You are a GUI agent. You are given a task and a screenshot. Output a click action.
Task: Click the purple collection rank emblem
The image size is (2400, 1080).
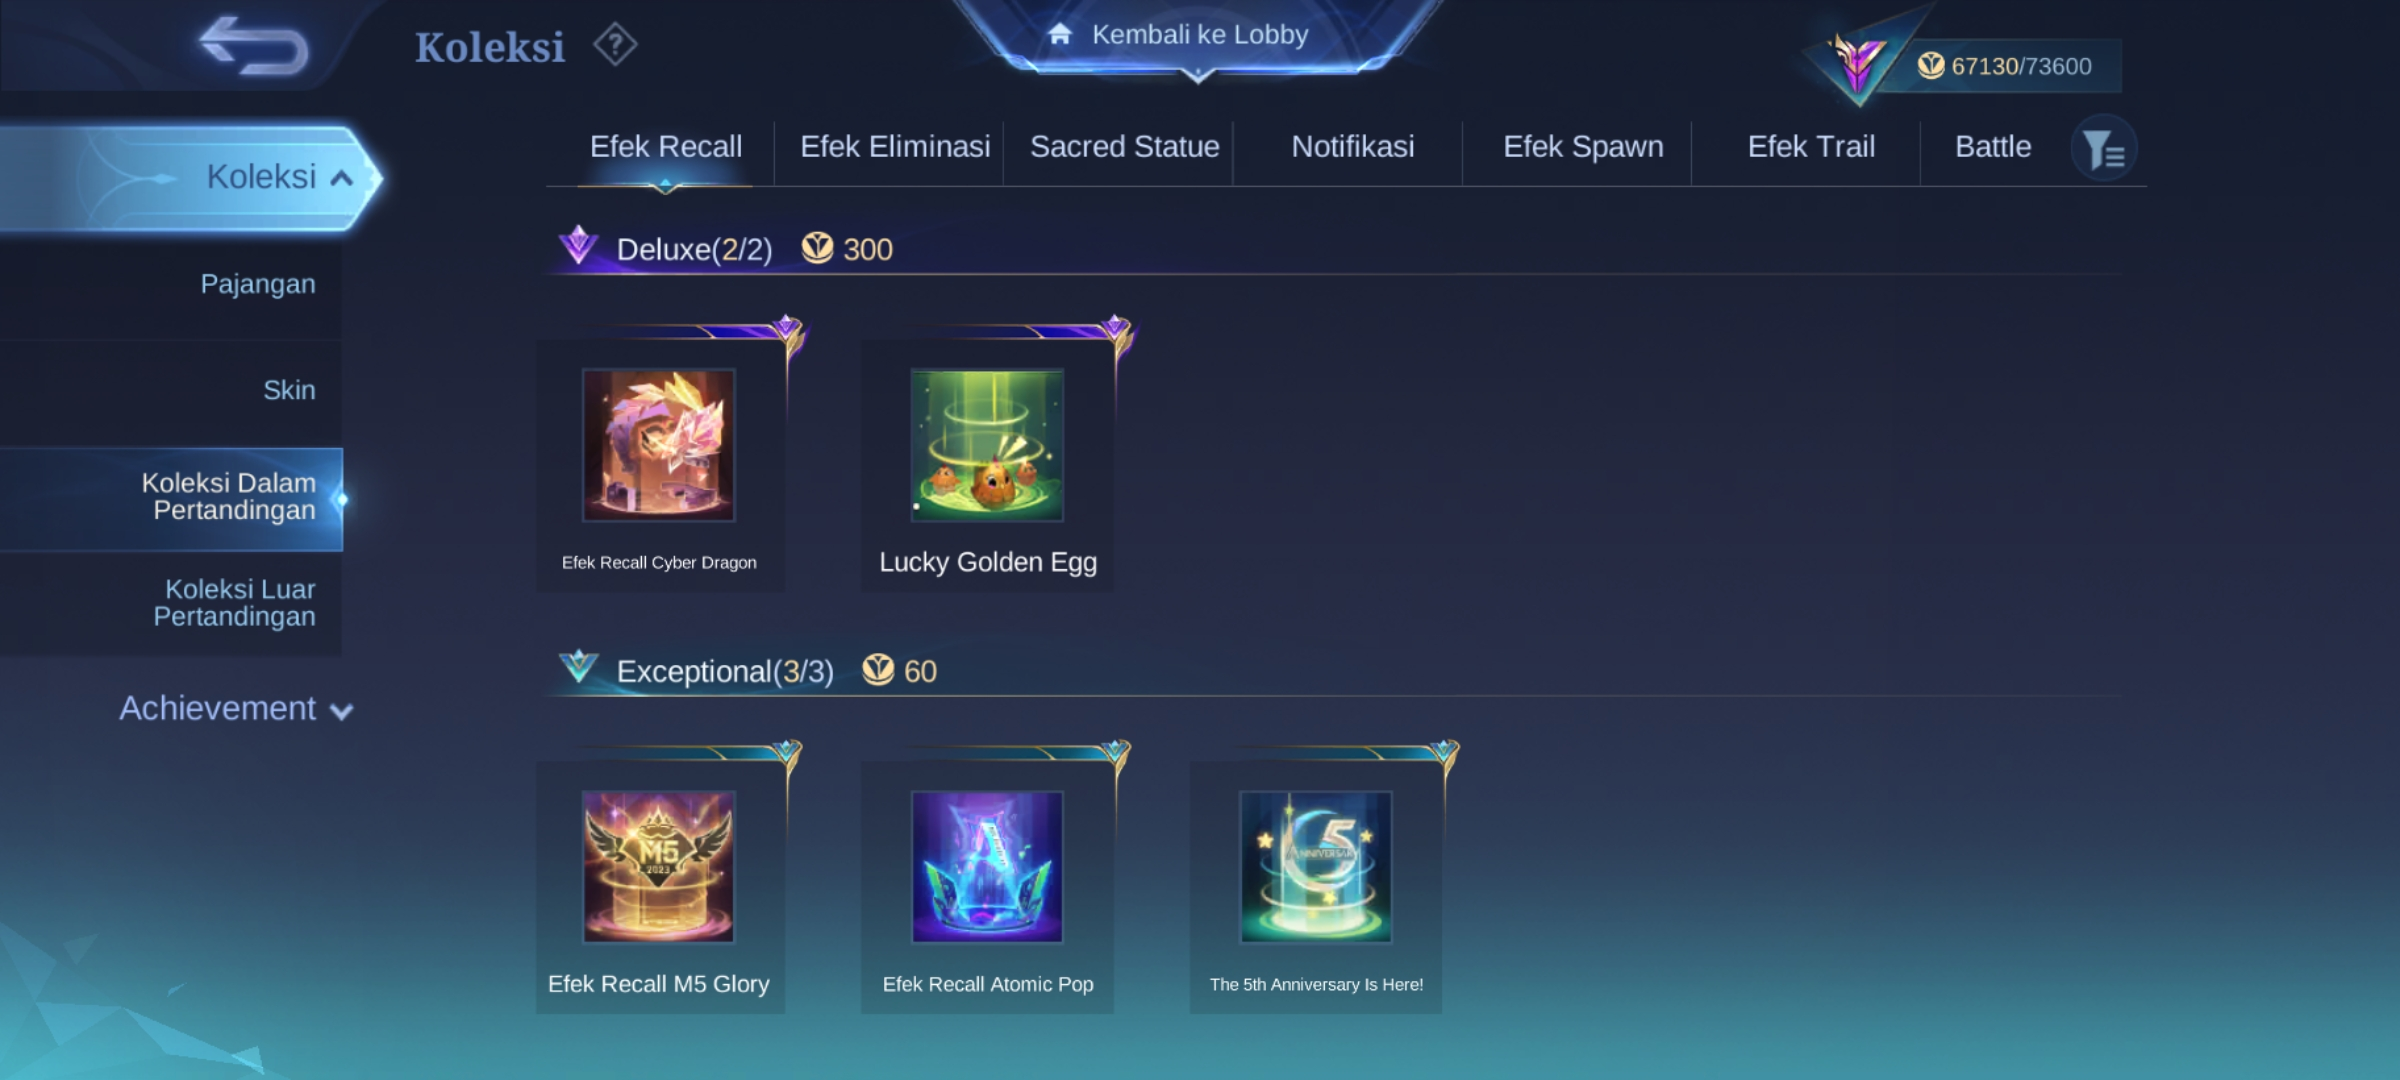pos(1857,60)
